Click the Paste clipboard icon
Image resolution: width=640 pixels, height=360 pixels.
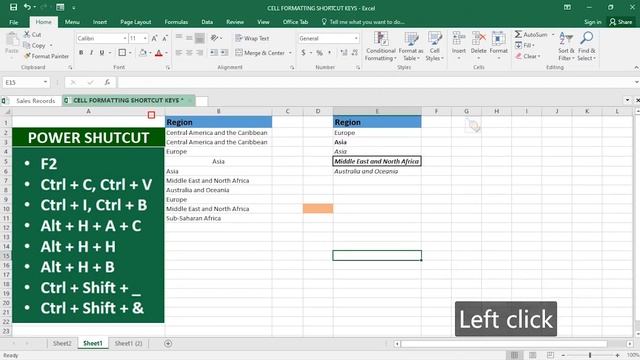point(12,40)
